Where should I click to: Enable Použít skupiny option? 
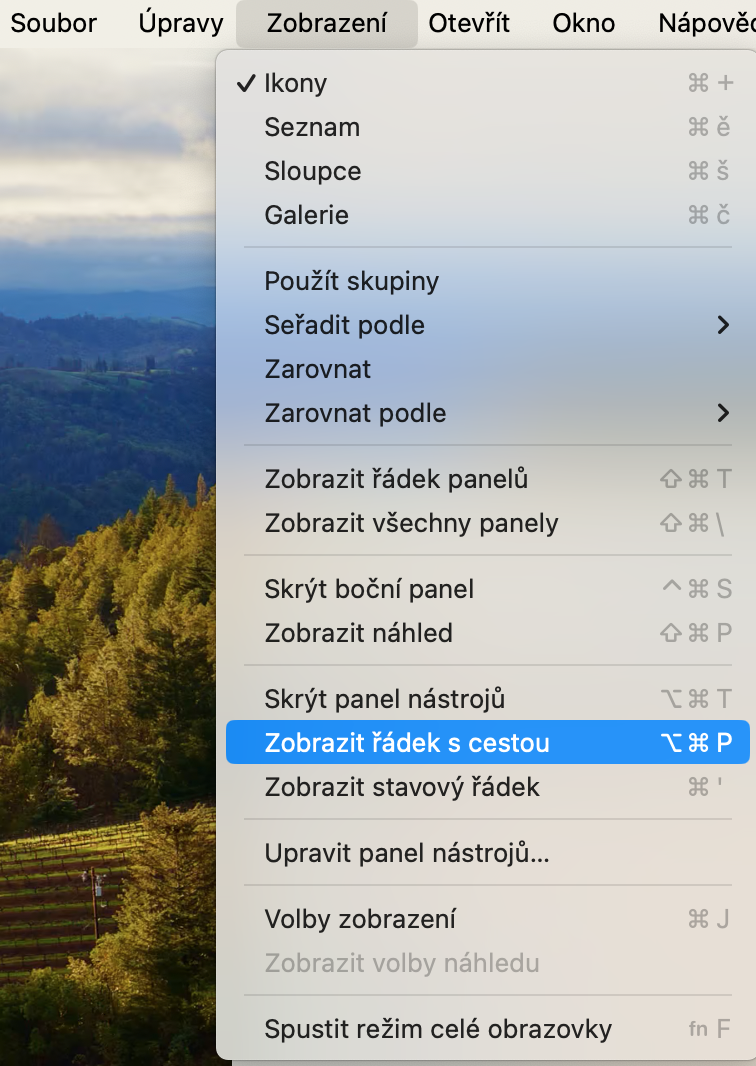point(352,281)
